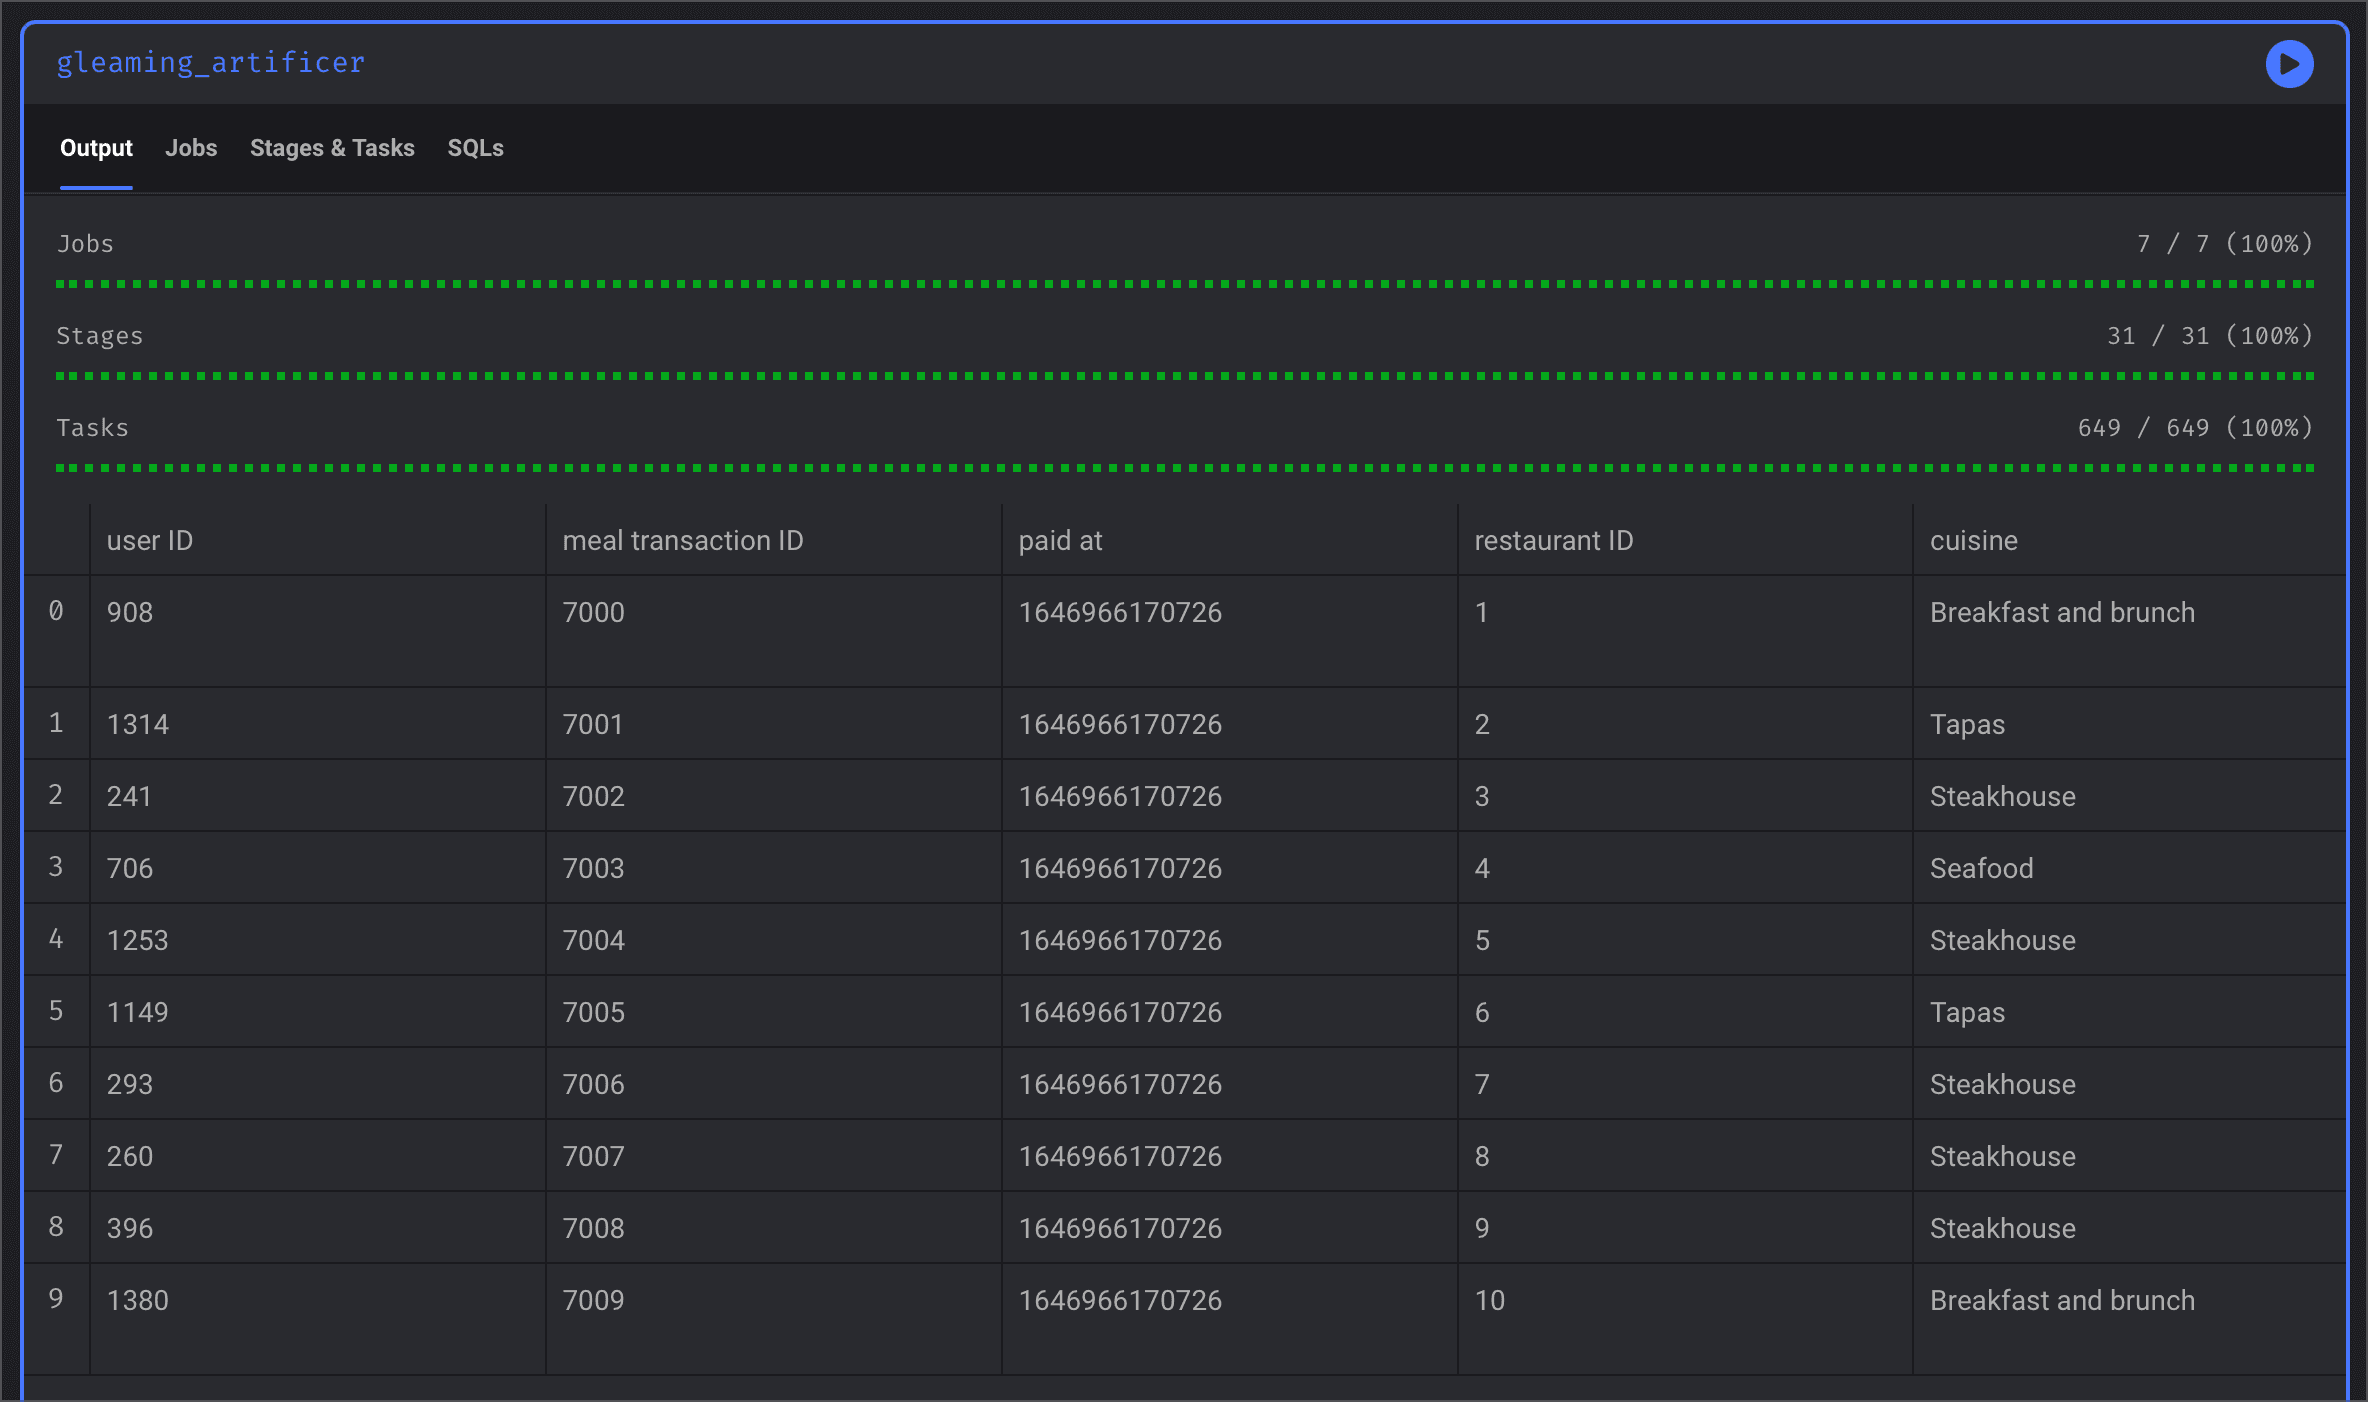The image size is (2368, 1402).
Task: Click the Tasks progress bar
Action: point(1184,468)
